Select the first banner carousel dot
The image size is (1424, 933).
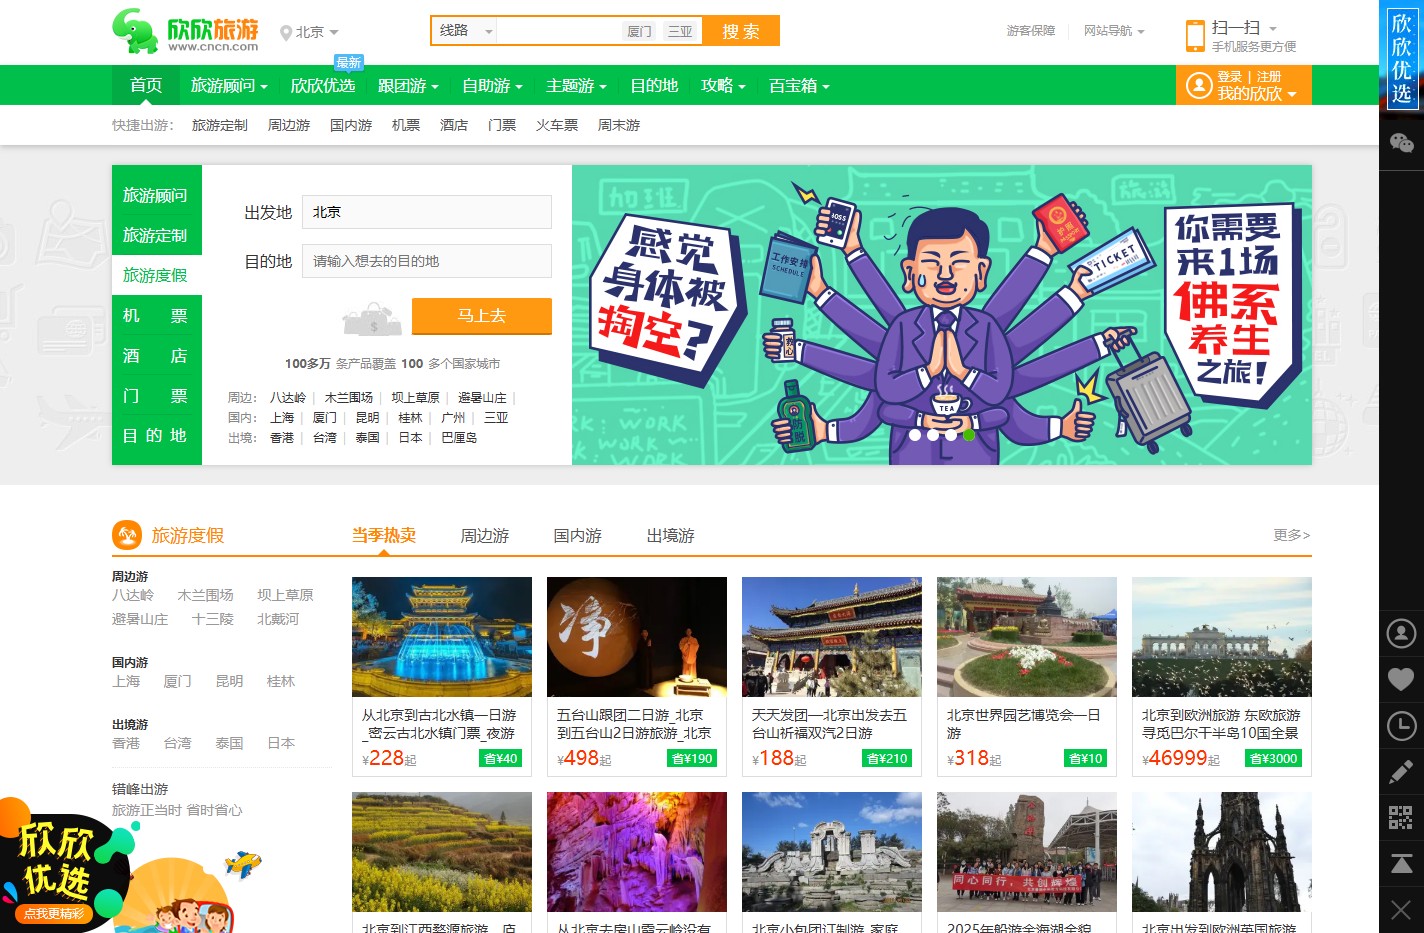click(914, 435)
